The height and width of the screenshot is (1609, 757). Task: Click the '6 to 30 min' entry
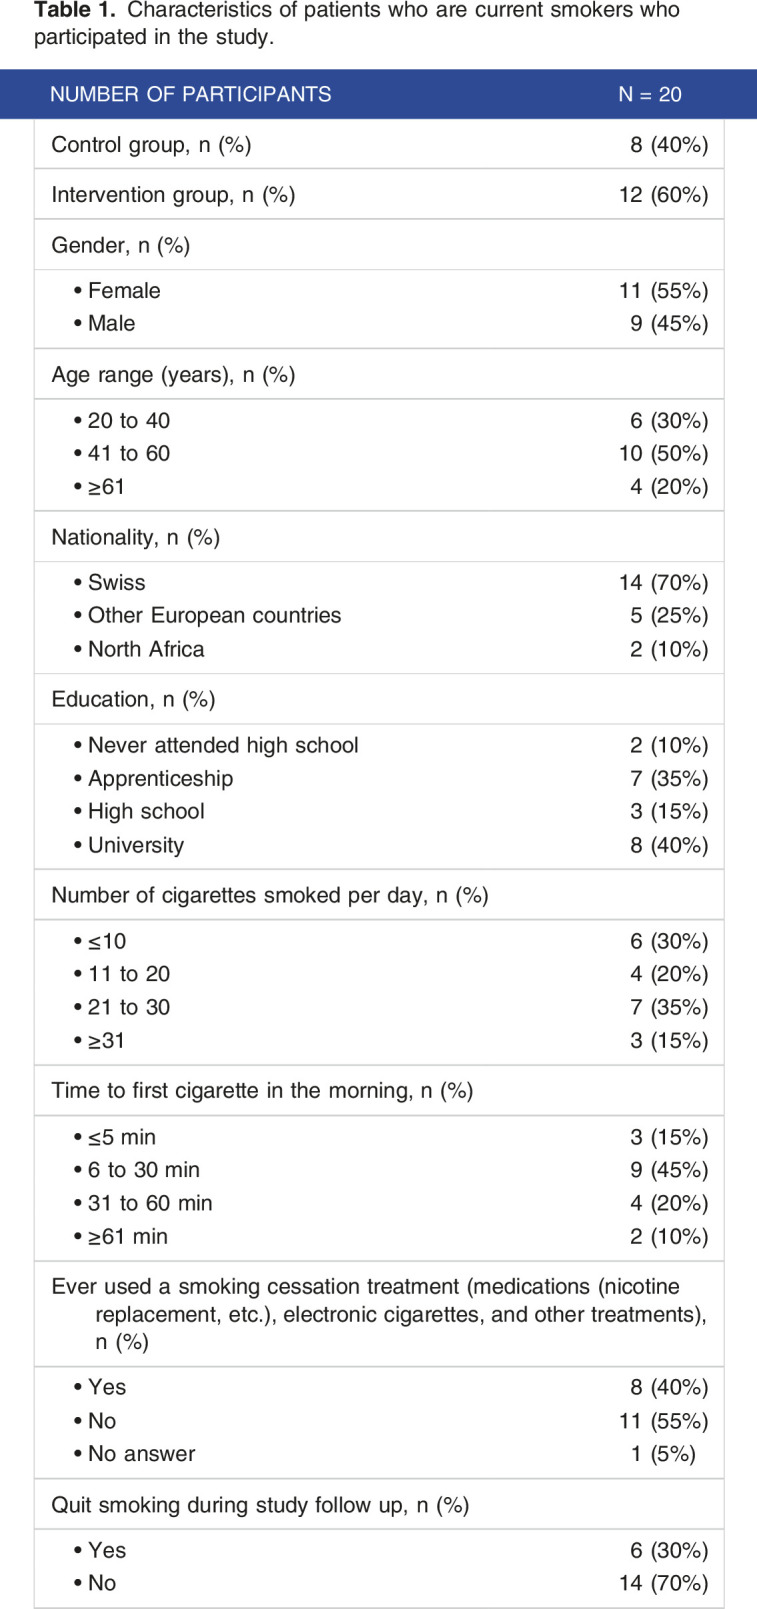[x=144, y=1170]
